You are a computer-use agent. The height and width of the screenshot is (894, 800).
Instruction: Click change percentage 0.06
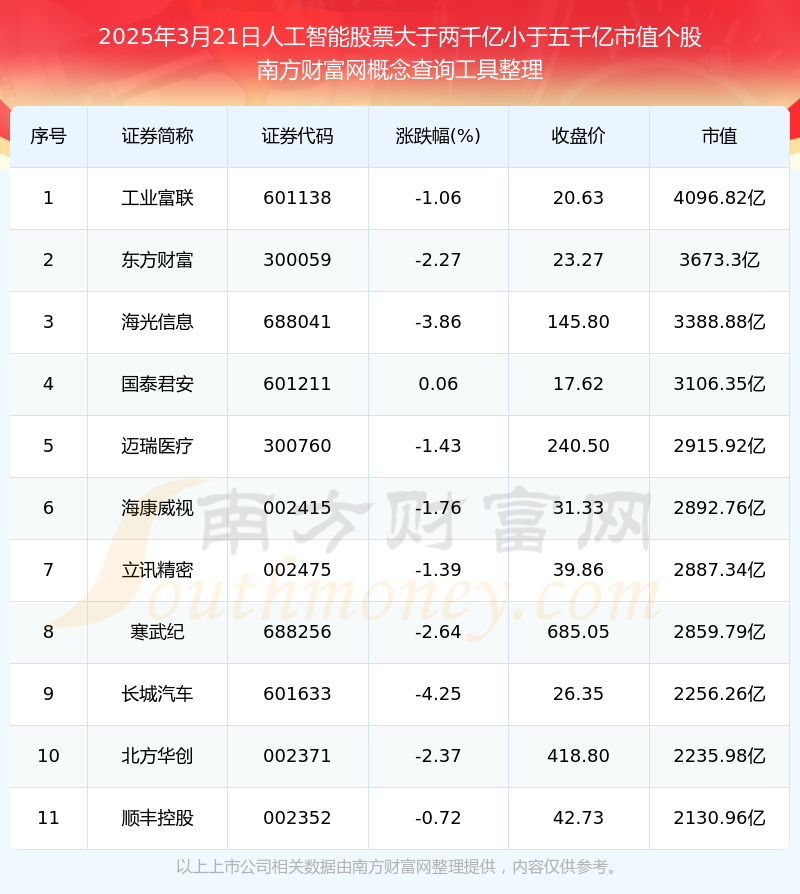pos(438,384)
